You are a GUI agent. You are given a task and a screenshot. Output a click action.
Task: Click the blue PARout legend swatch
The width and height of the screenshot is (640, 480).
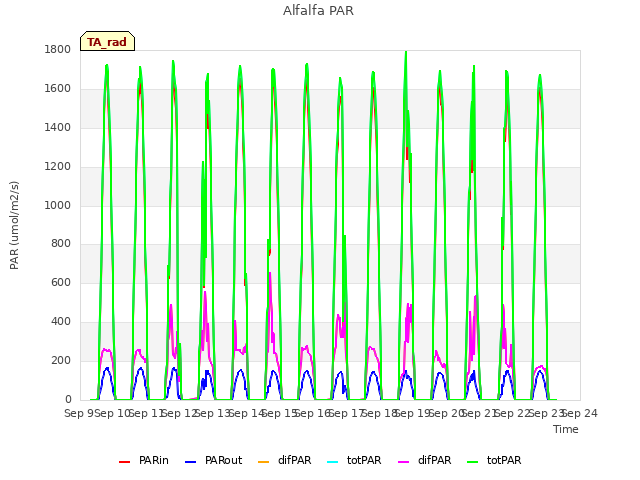click(191, 462)
